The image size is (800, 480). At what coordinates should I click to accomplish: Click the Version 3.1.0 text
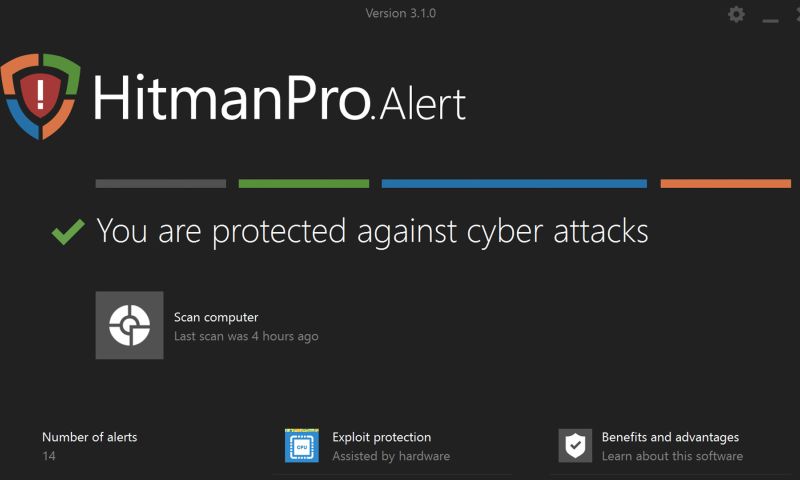click(x=400, y=13)
